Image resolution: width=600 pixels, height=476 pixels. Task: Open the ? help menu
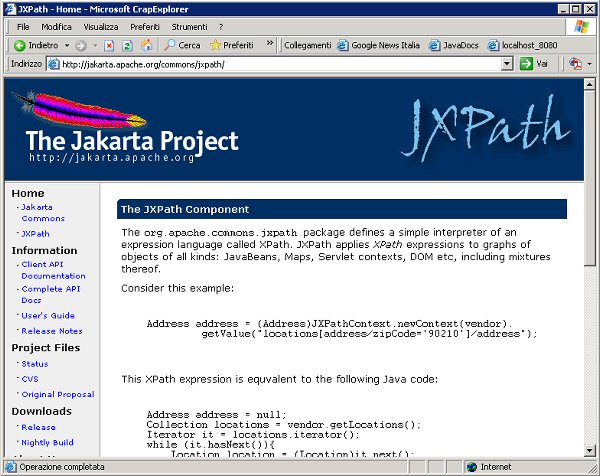pyautogui.click(x=221, y=27)
